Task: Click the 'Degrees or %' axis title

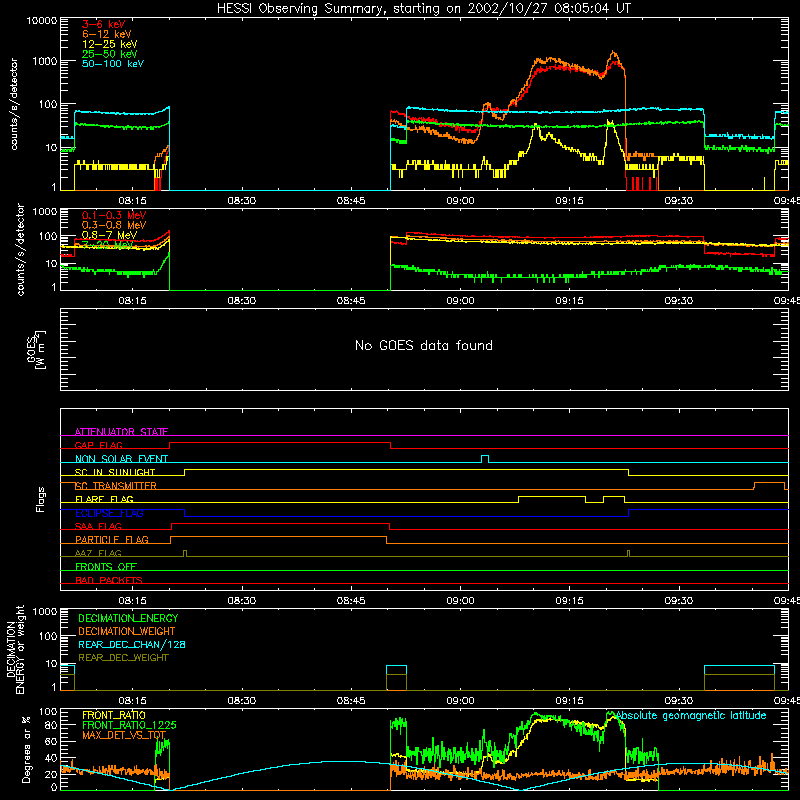Action: [x=26, y=749]
